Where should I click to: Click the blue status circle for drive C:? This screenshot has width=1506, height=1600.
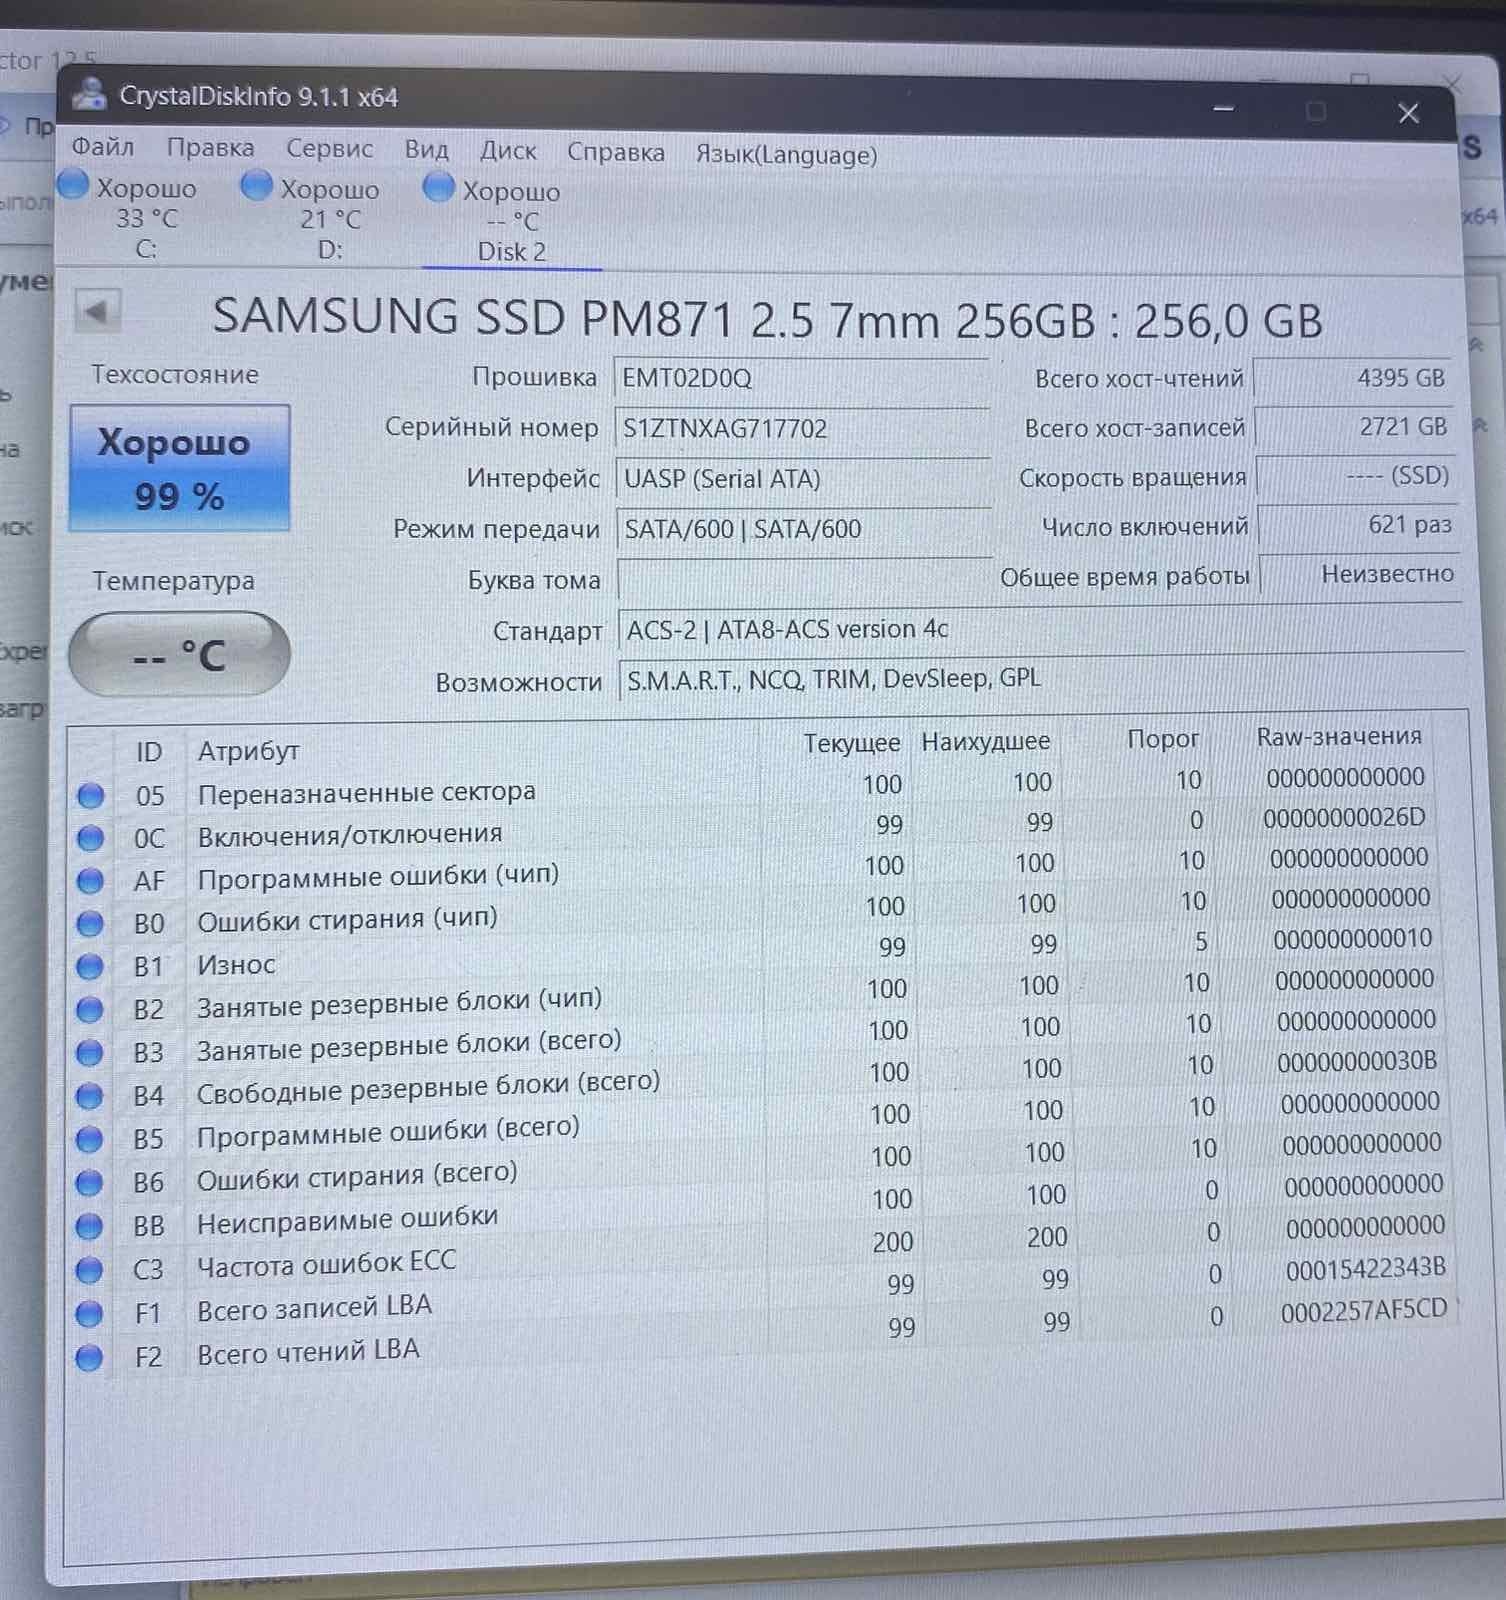(74, 185)
